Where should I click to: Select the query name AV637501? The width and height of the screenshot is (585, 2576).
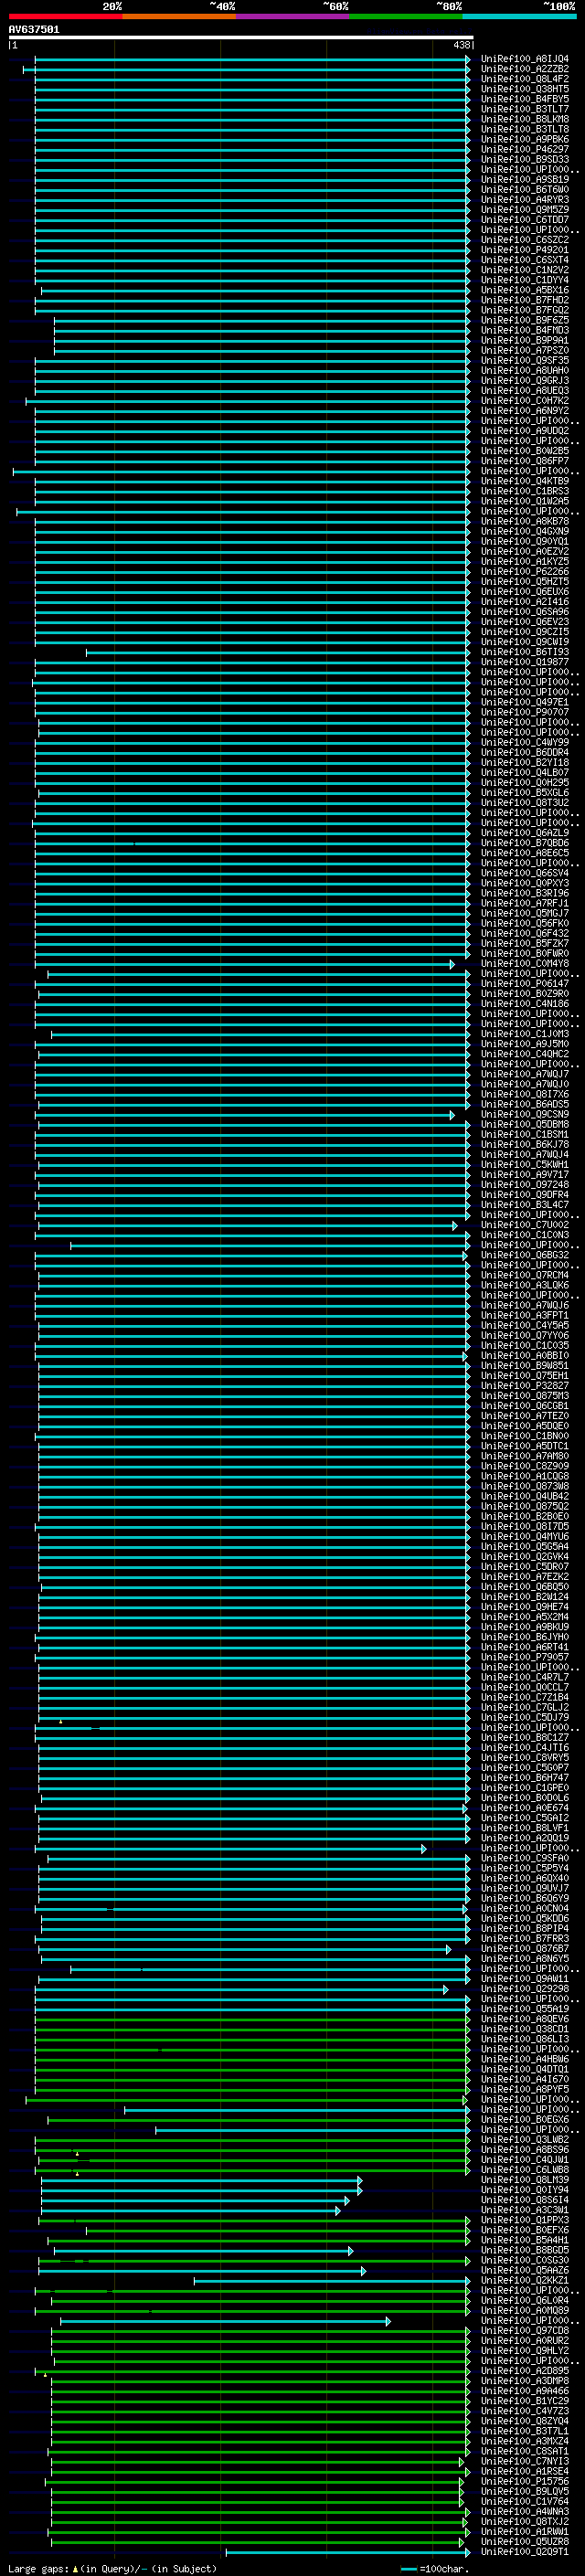(34, 30)
